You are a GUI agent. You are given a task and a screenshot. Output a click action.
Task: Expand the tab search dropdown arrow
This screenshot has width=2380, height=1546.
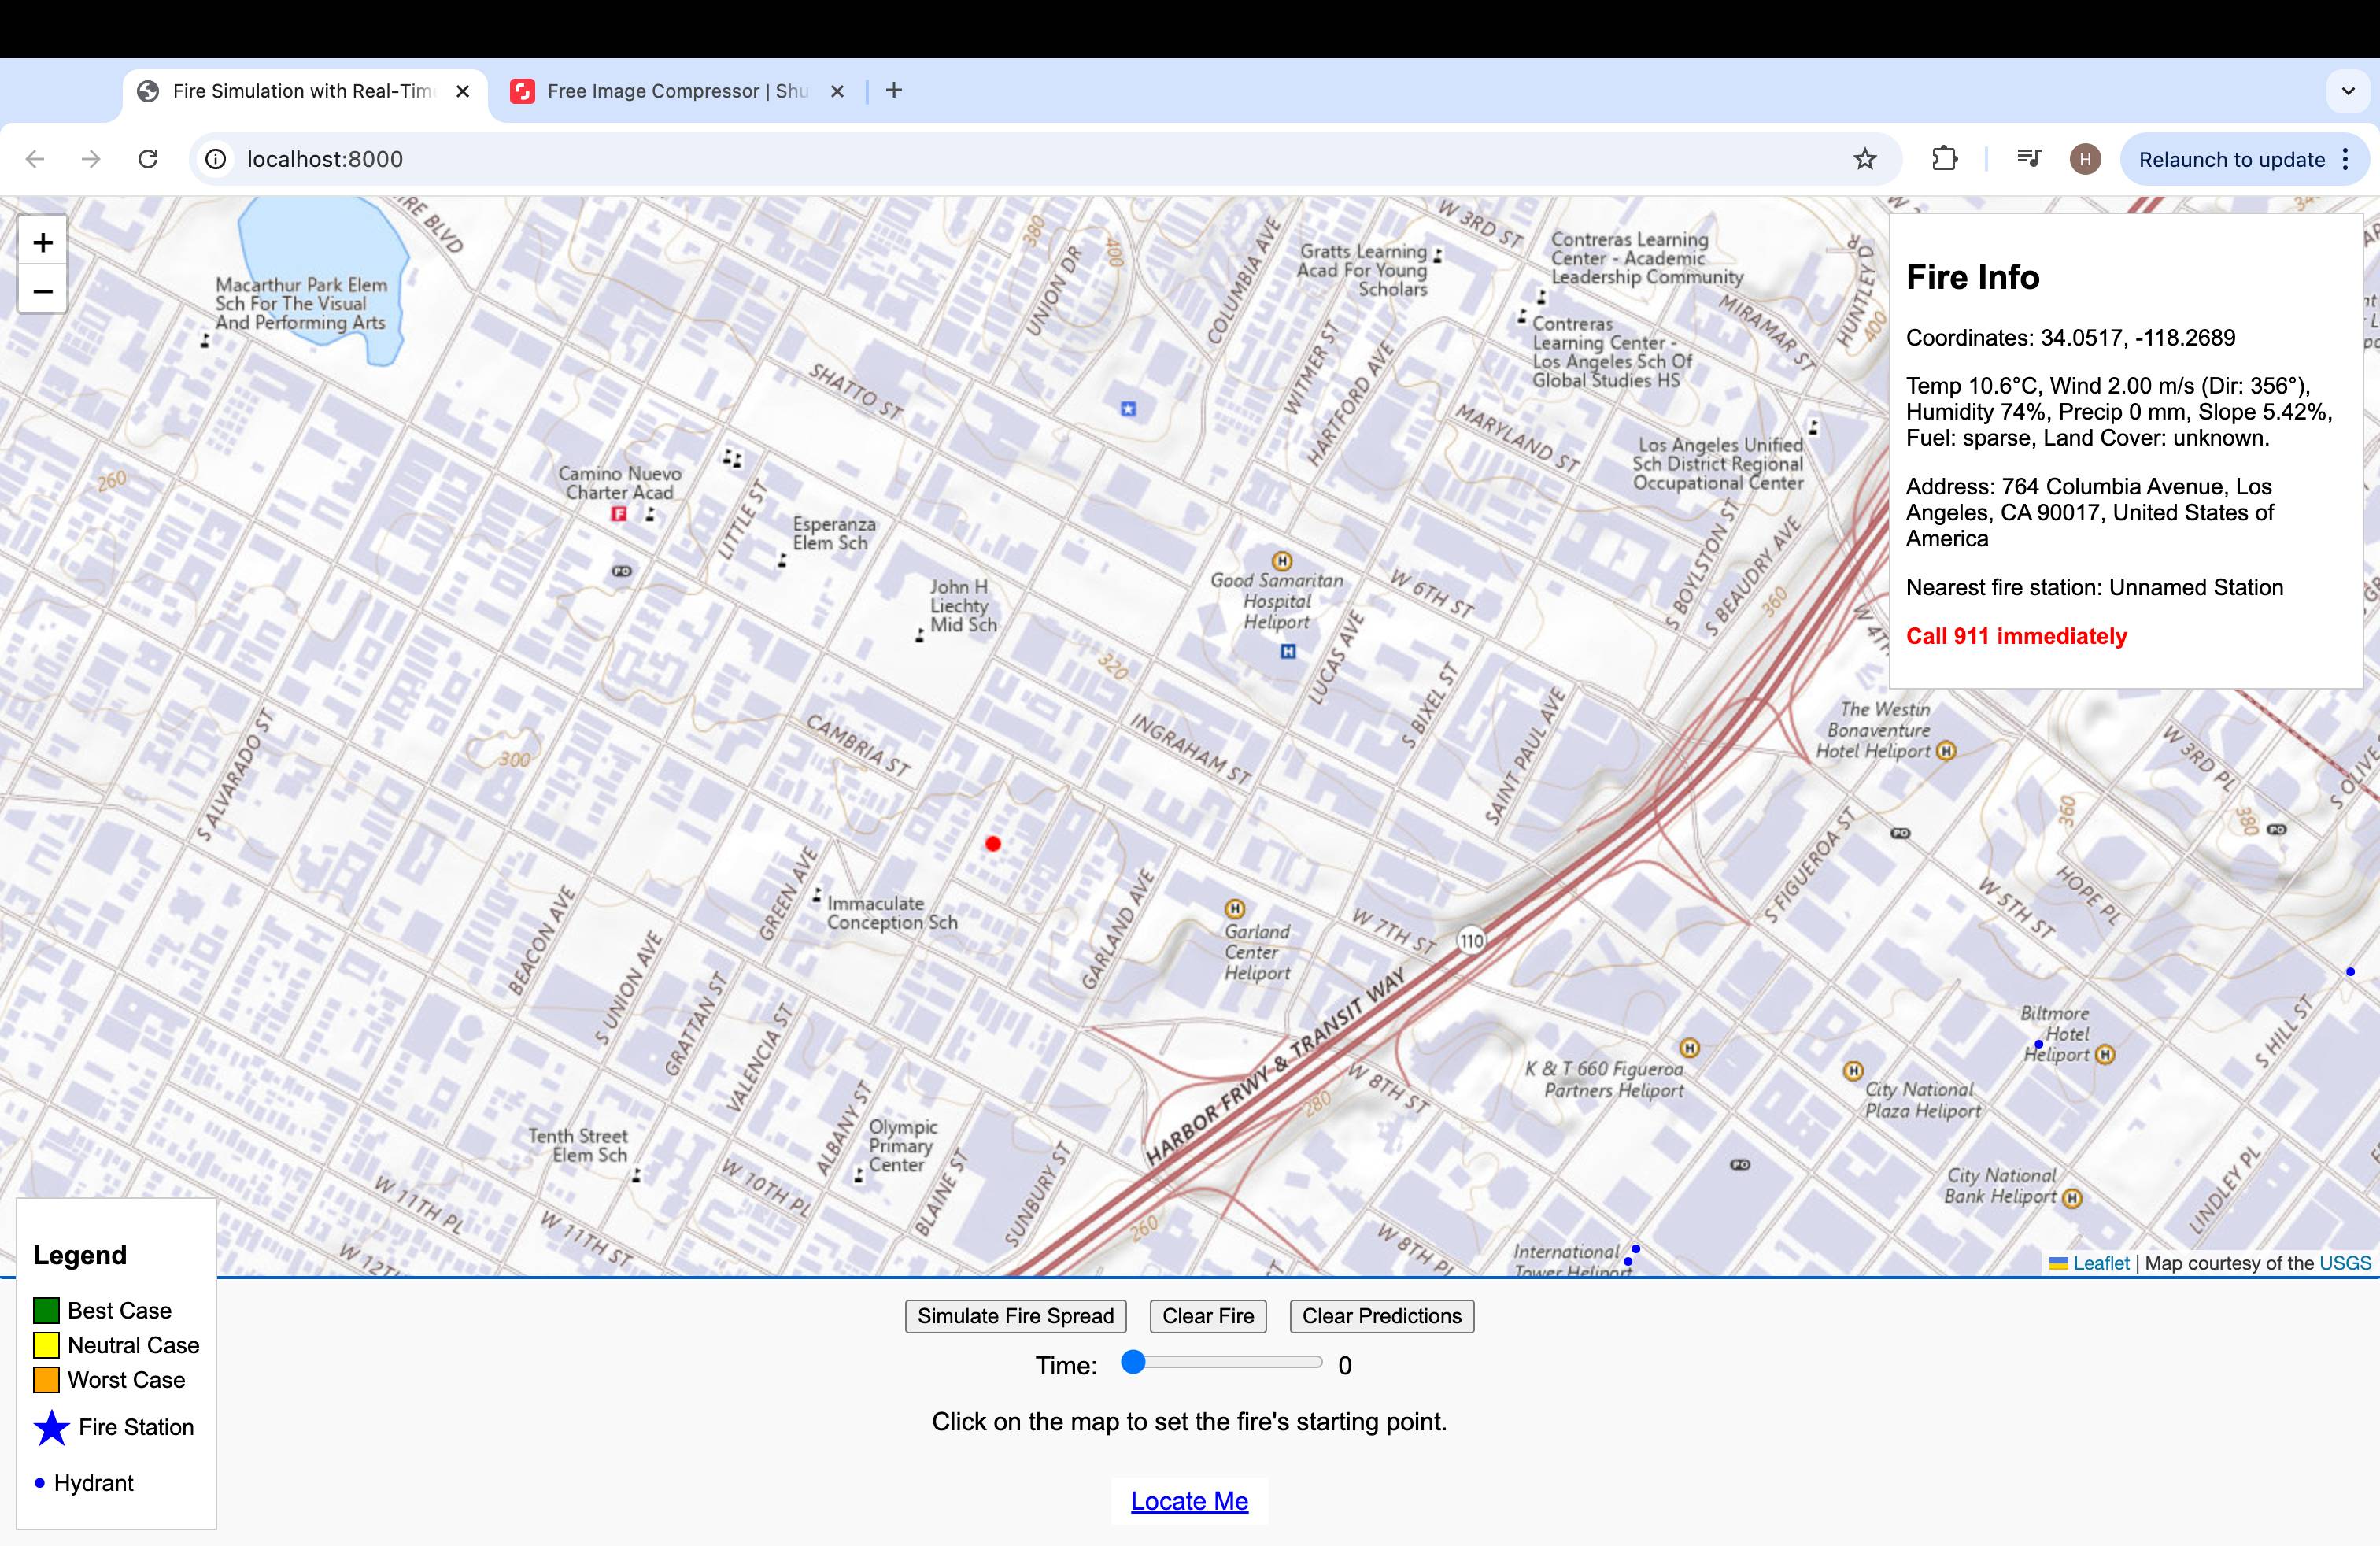pos(2347,91)
